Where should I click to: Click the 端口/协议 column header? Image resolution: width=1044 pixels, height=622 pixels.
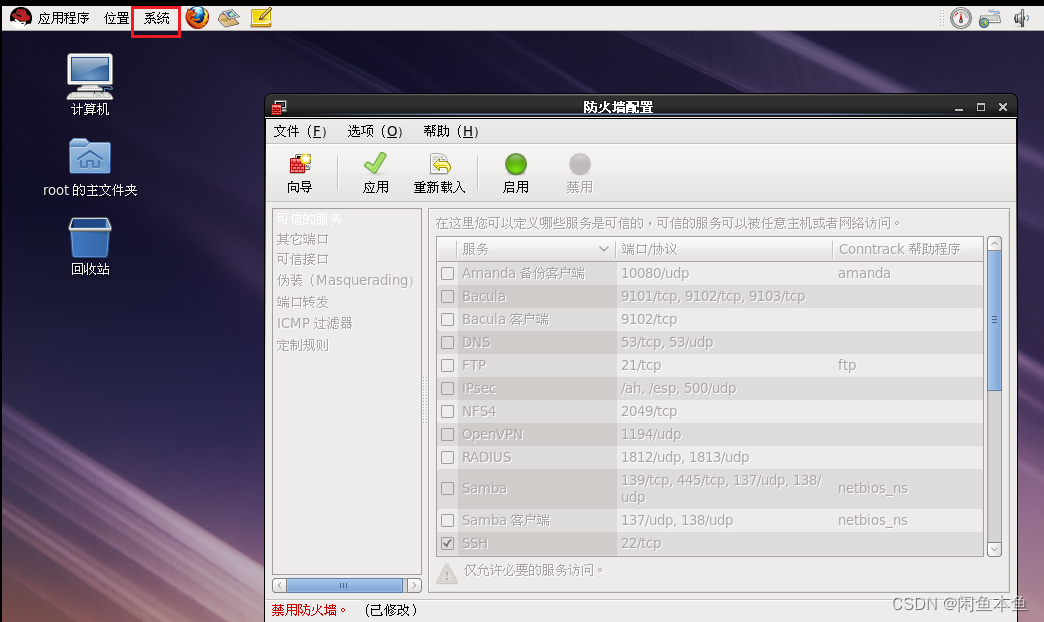click(724, 249)
